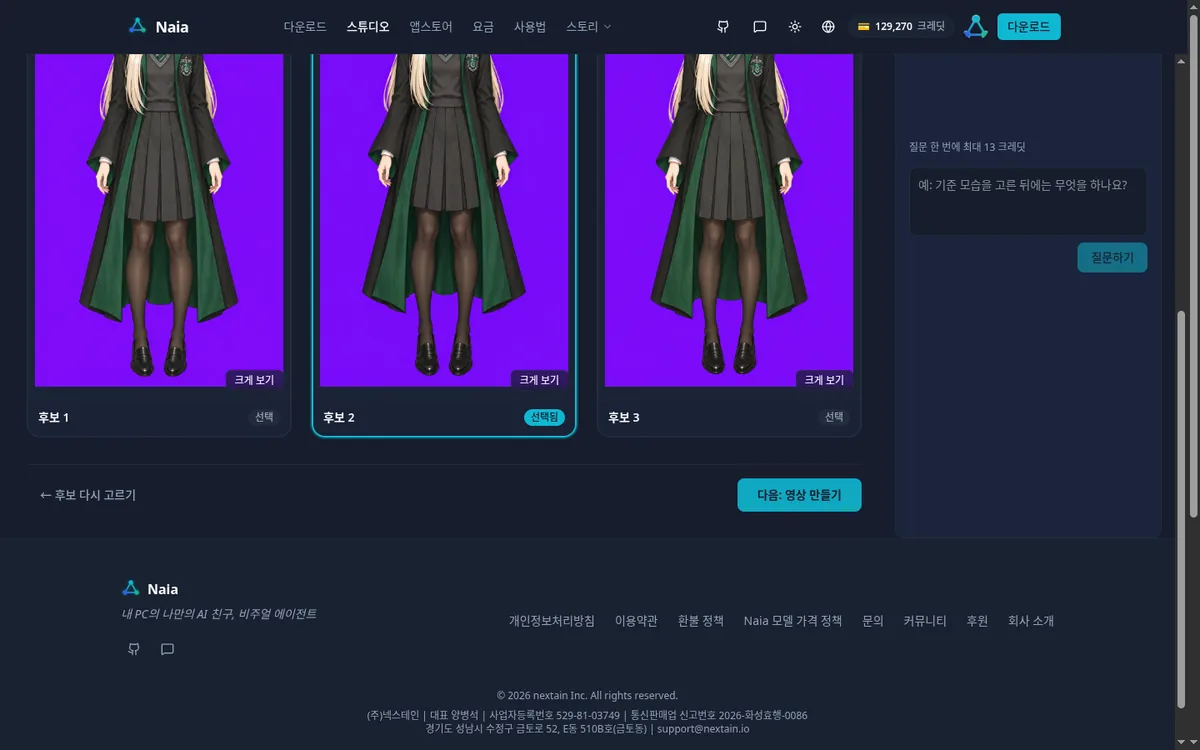
Task: Select 후보 3 with its 선택 toggle
Action: click(834, 417)
